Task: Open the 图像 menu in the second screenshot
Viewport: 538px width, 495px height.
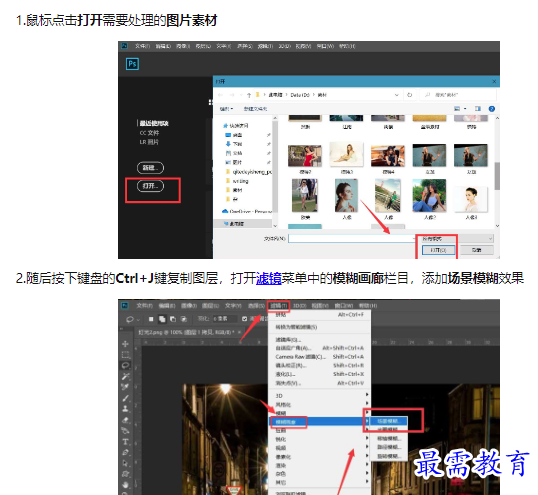Action: [x=189, y=306]
